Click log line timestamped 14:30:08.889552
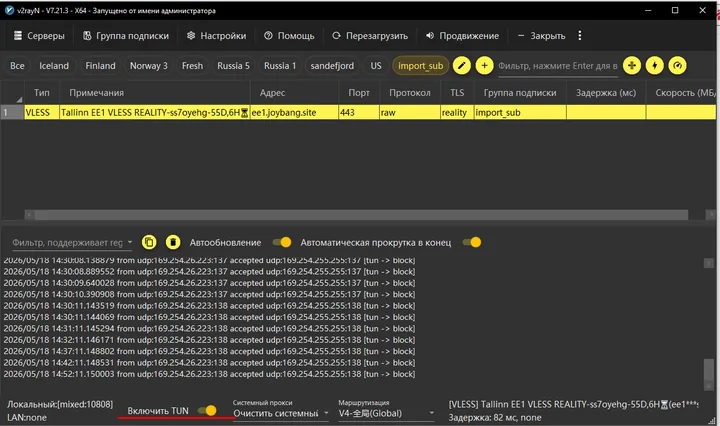This screenshot has width=720, height=426. [209, 271]
